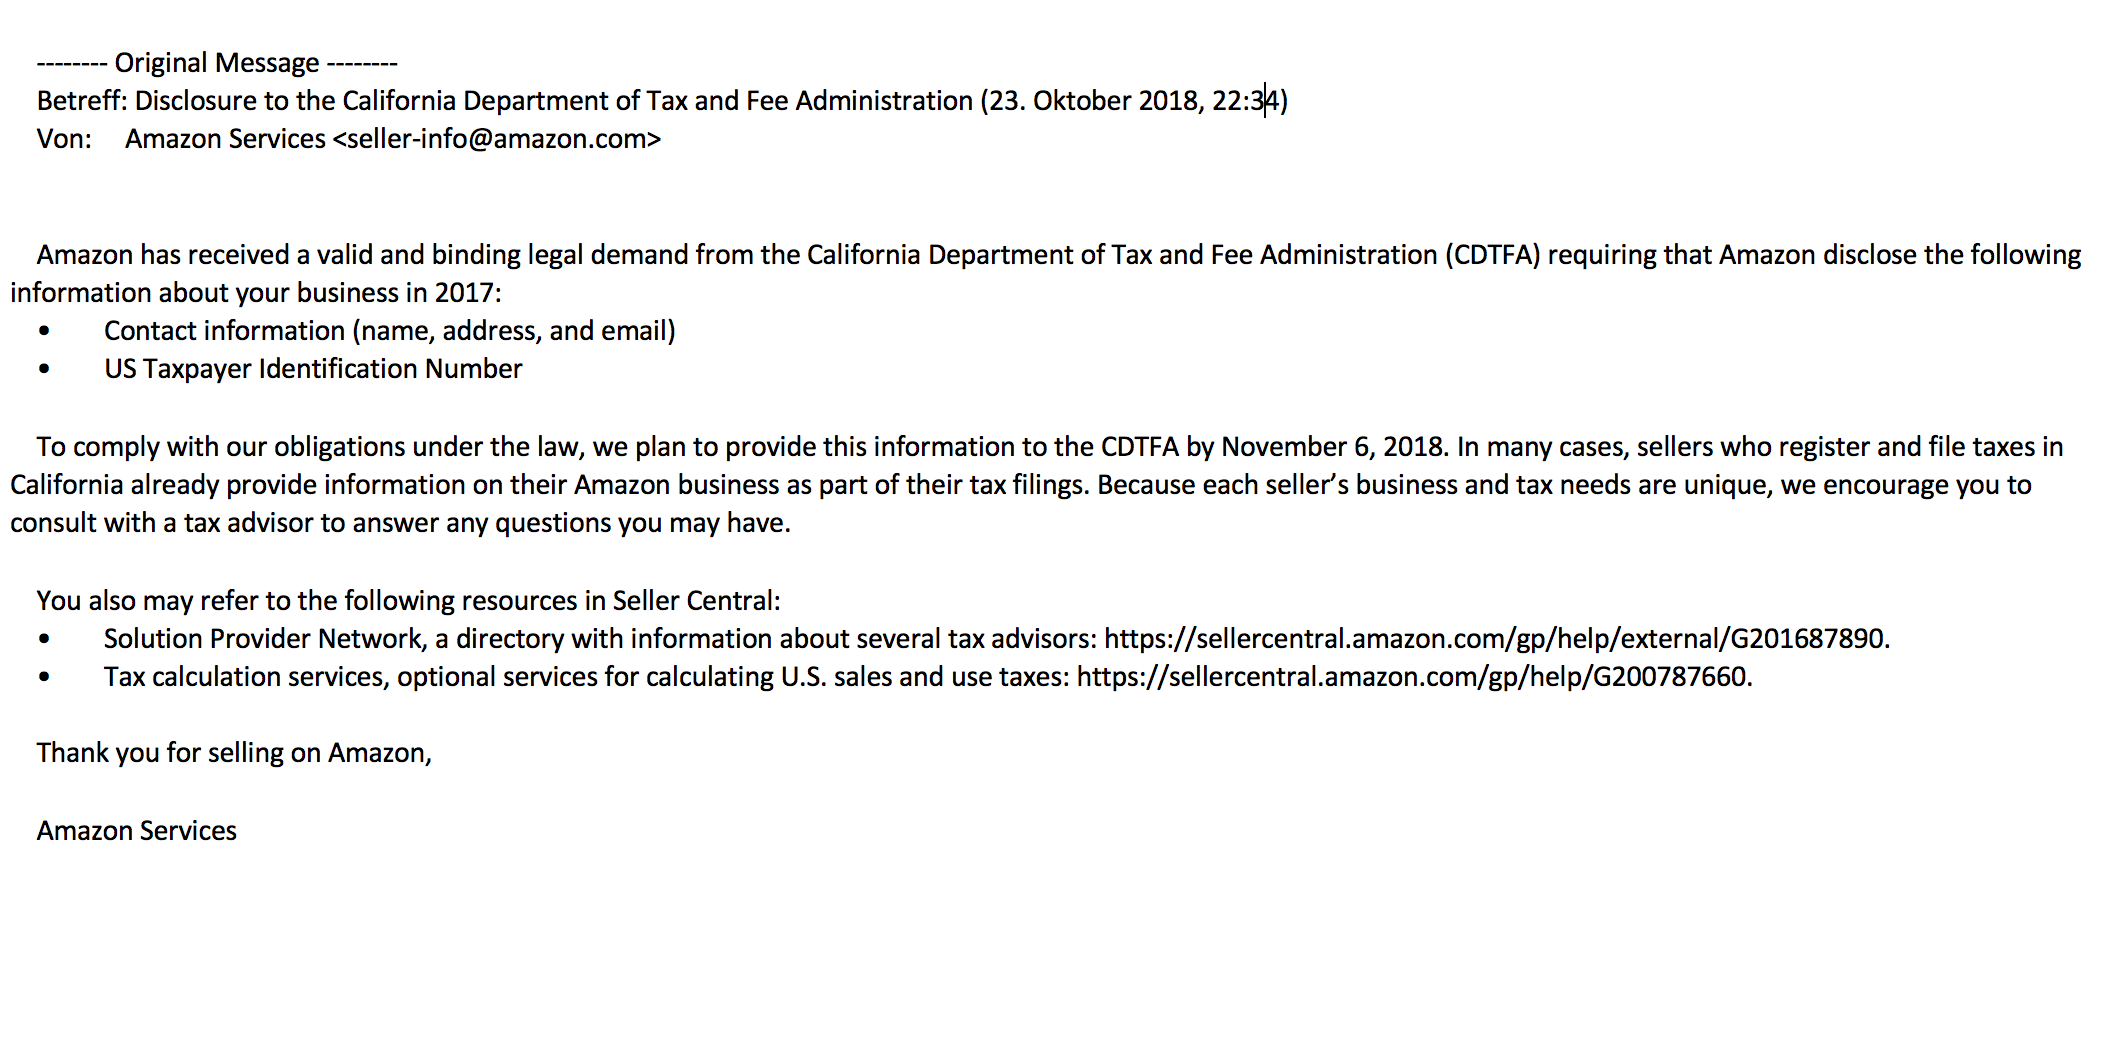Place cursor in the 'Original Message' header line

(x=217, y=63)
